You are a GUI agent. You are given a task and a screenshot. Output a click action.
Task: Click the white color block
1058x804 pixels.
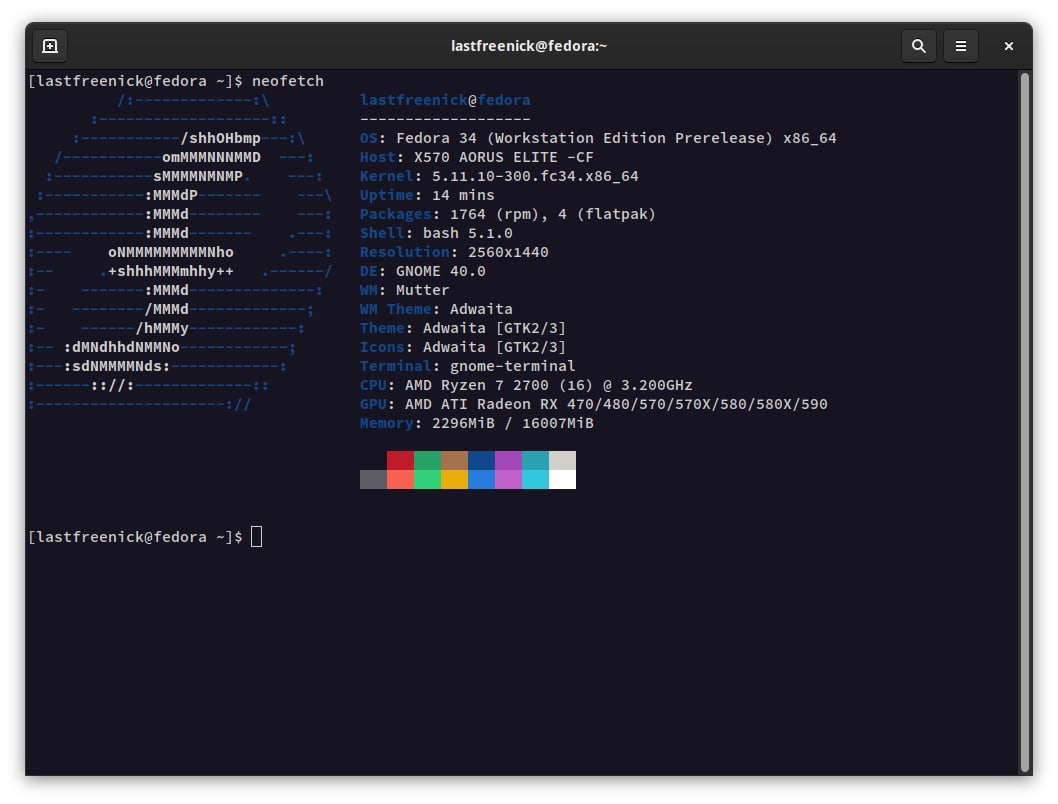562,480
